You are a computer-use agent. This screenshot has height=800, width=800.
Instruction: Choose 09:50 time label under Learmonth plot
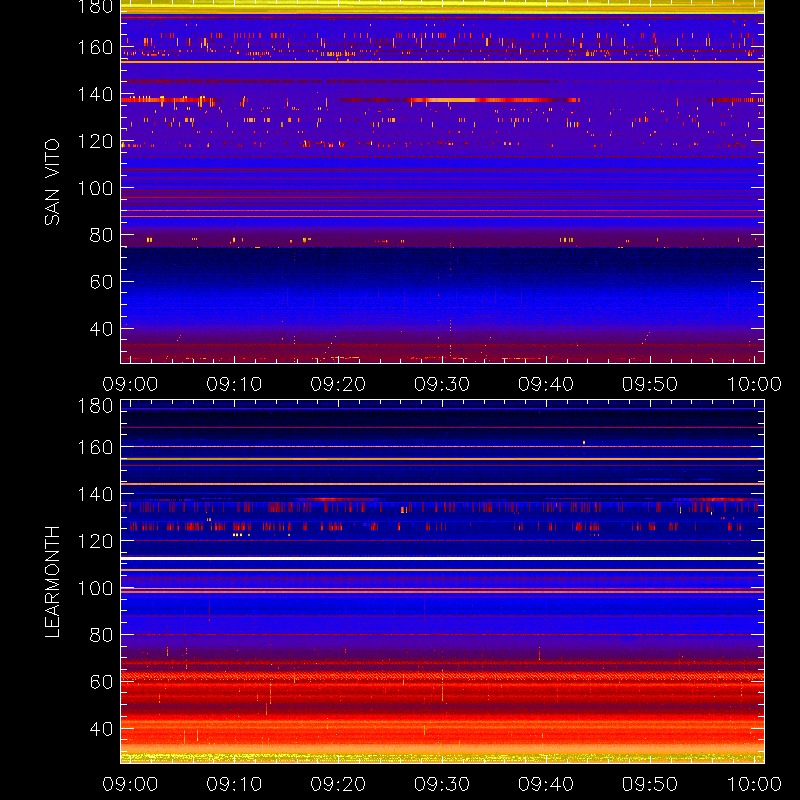tap(650, 784)
